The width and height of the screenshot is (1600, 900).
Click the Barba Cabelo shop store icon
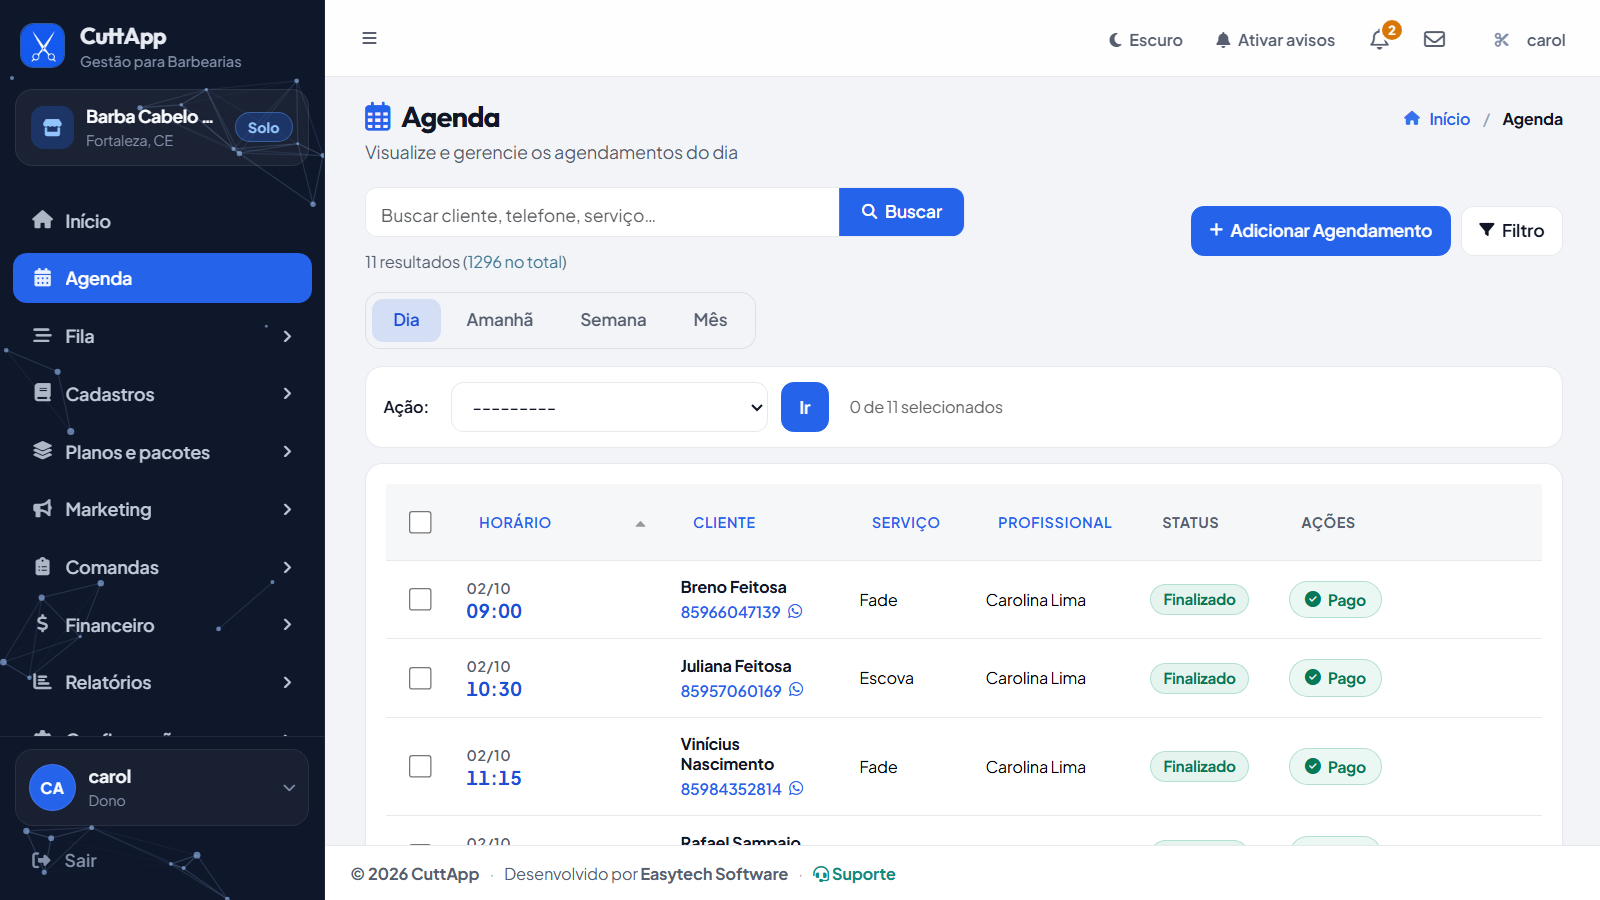tap(52, 128)
